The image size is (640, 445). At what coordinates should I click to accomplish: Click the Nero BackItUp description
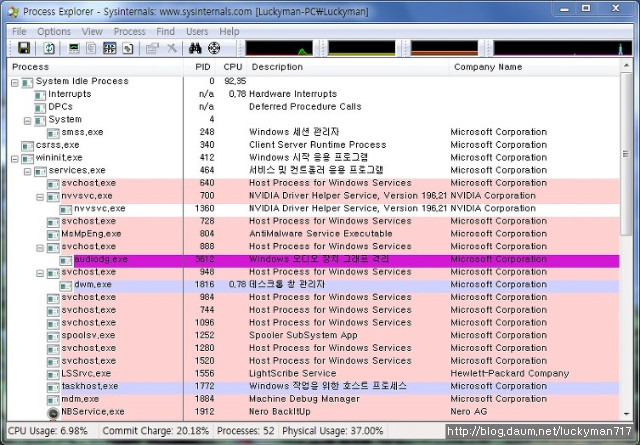click(280, 412)
